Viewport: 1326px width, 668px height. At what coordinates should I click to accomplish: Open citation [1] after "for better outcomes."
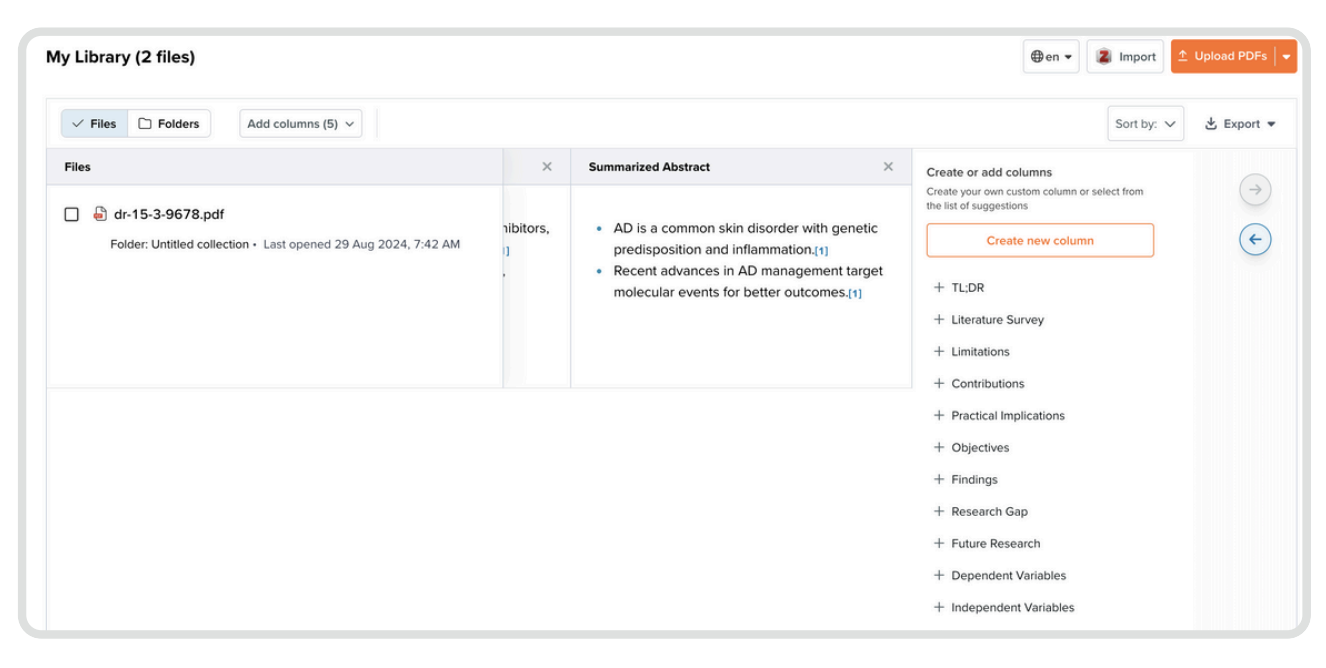pos(855,294)
